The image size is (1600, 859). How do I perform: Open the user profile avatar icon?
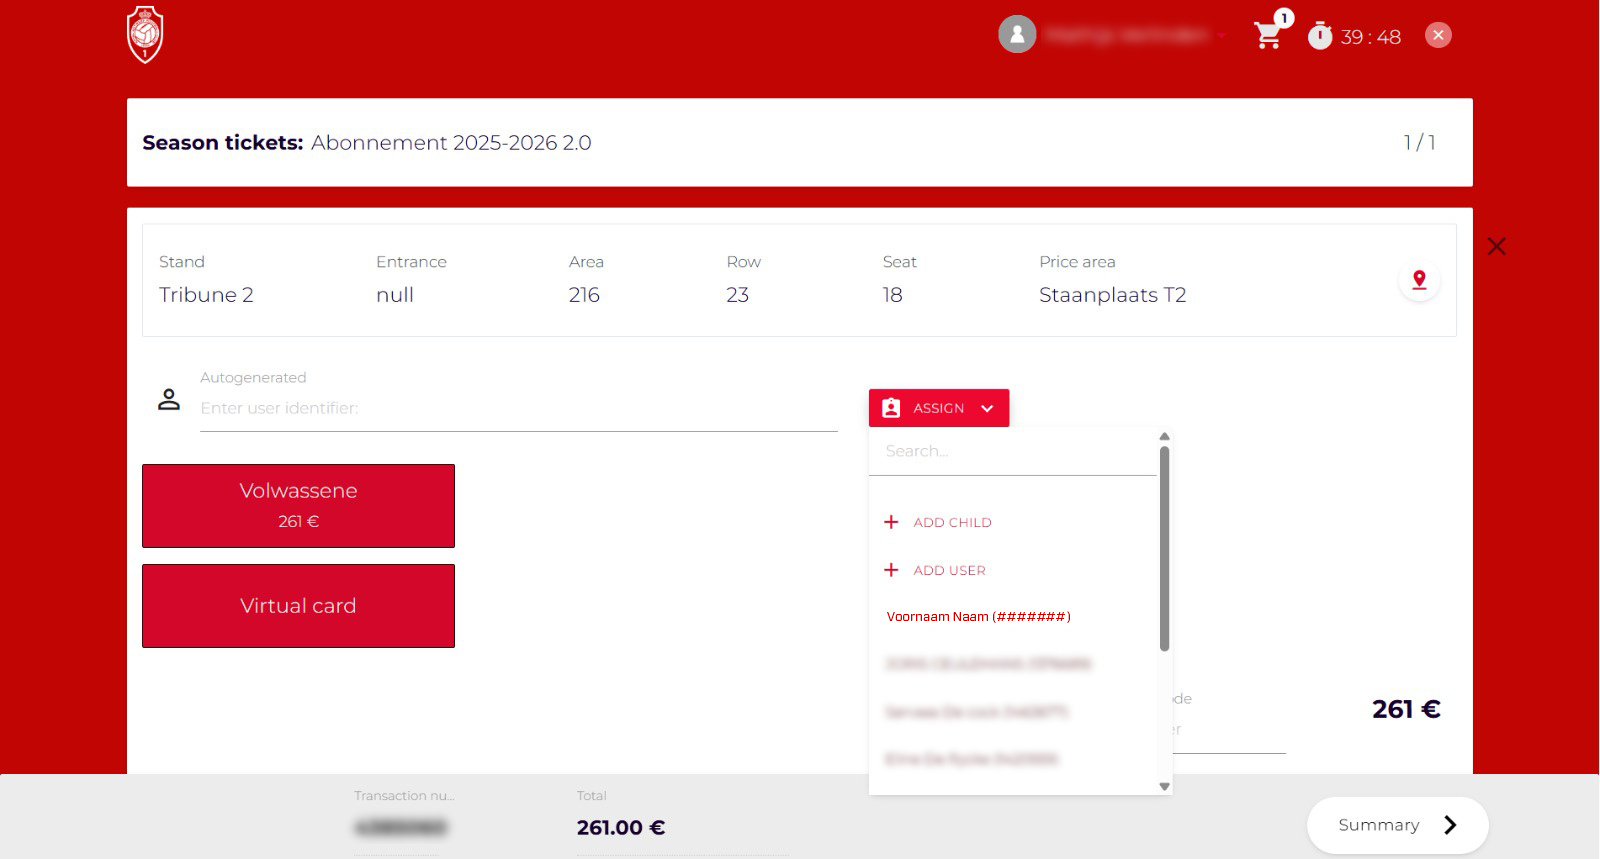(1017, 35)
